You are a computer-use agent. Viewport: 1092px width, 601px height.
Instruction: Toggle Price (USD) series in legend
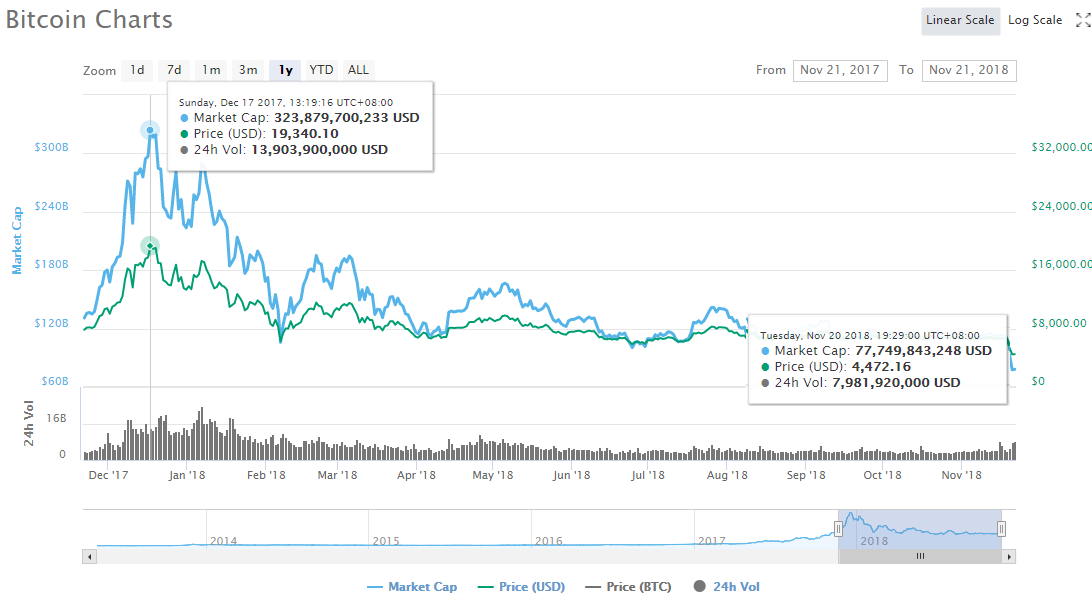point(521,587)
